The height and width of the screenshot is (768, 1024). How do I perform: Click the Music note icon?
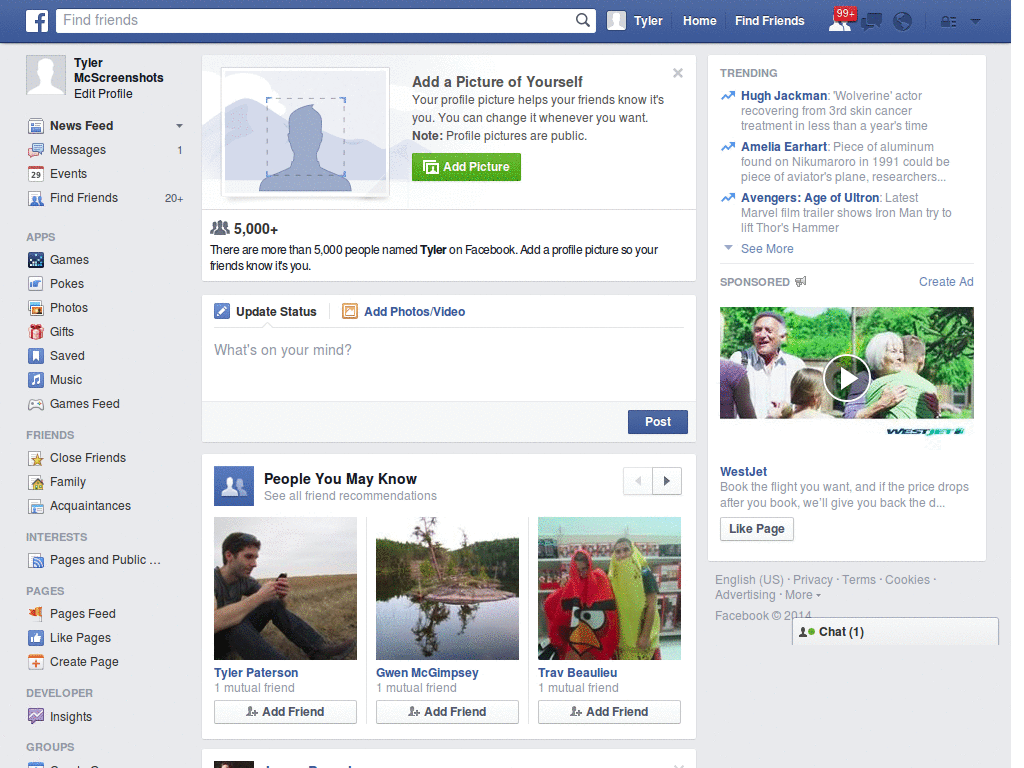pos(36,380)
